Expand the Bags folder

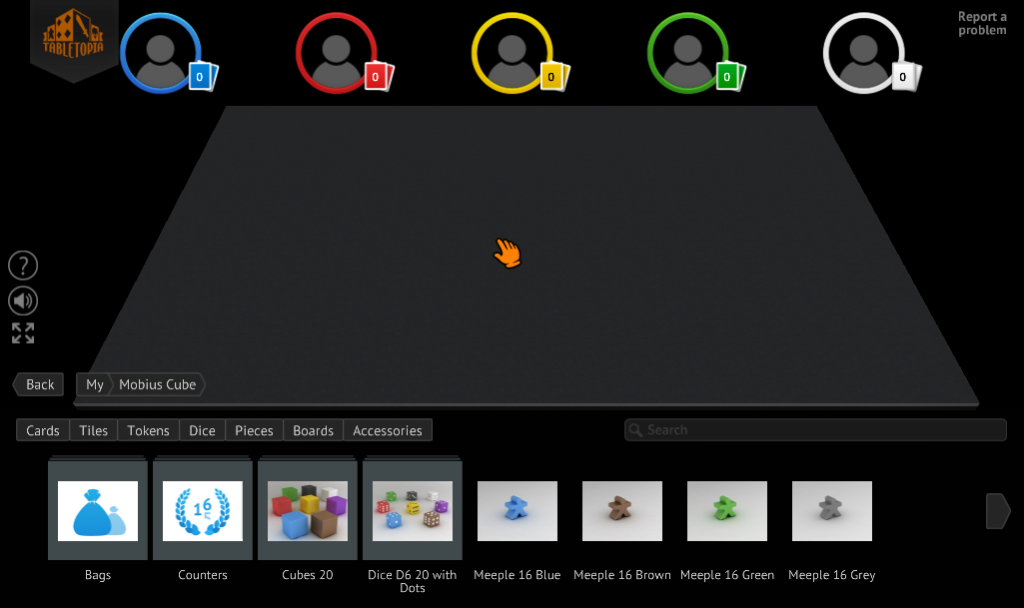click(98, 510)
